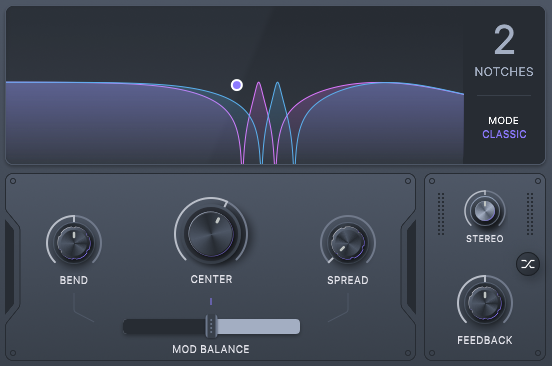This screenshot has width=552, height=366.
Task: Click the Feedback knob
Action: [485, 303]
